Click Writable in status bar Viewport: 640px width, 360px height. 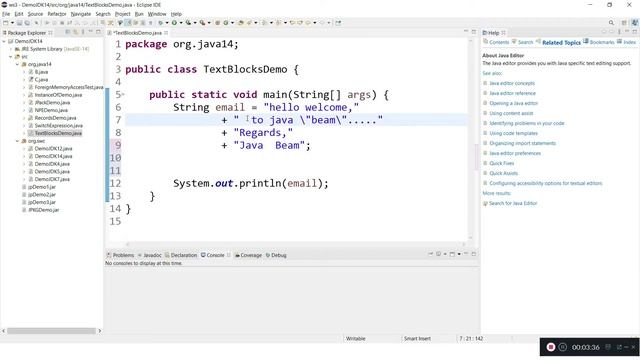click(x=356, y=338)
